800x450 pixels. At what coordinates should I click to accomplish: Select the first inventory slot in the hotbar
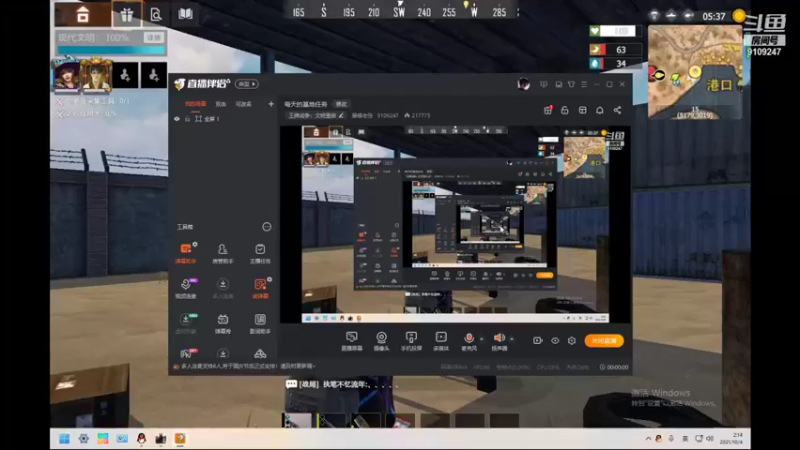(296, 420)
